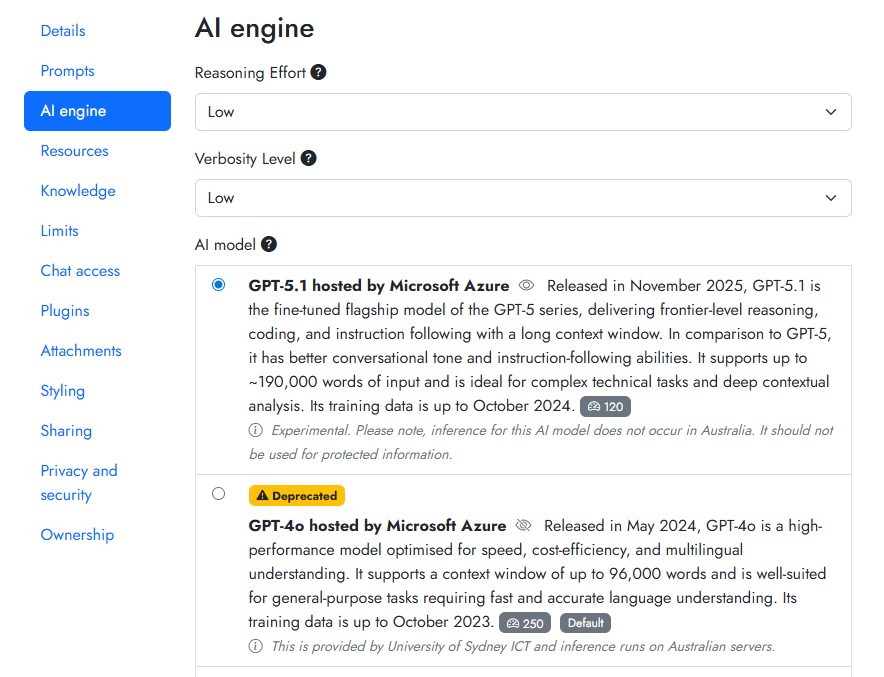Open Privacy and security settings
The width and height of the screenshot is (884, 677).
pyautogui.click(x=79, y=483)
